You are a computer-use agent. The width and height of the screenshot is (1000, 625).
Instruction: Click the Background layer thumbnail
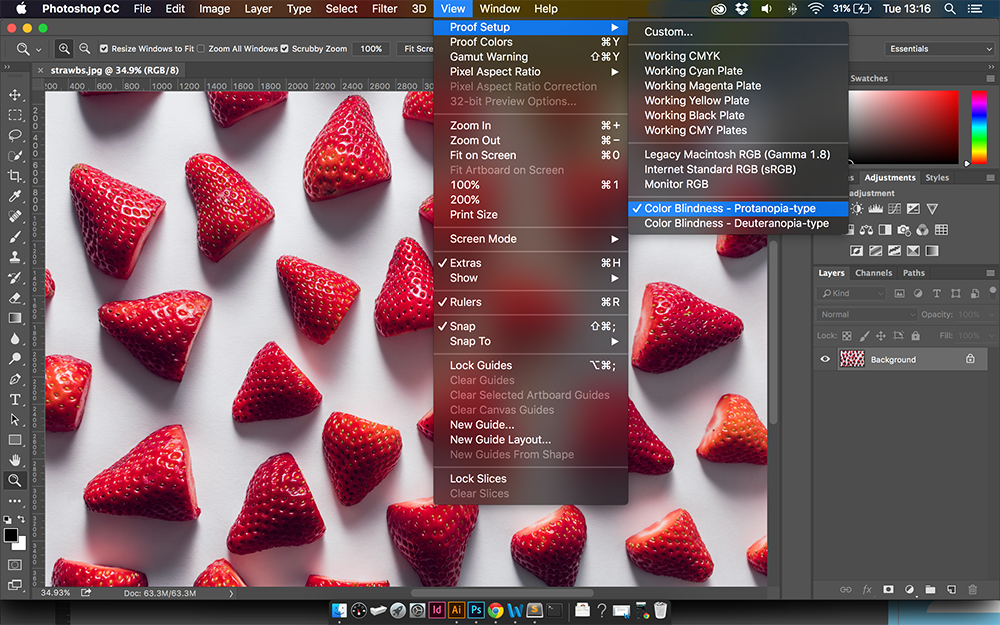pyautogui.click(x=852, y=359)
